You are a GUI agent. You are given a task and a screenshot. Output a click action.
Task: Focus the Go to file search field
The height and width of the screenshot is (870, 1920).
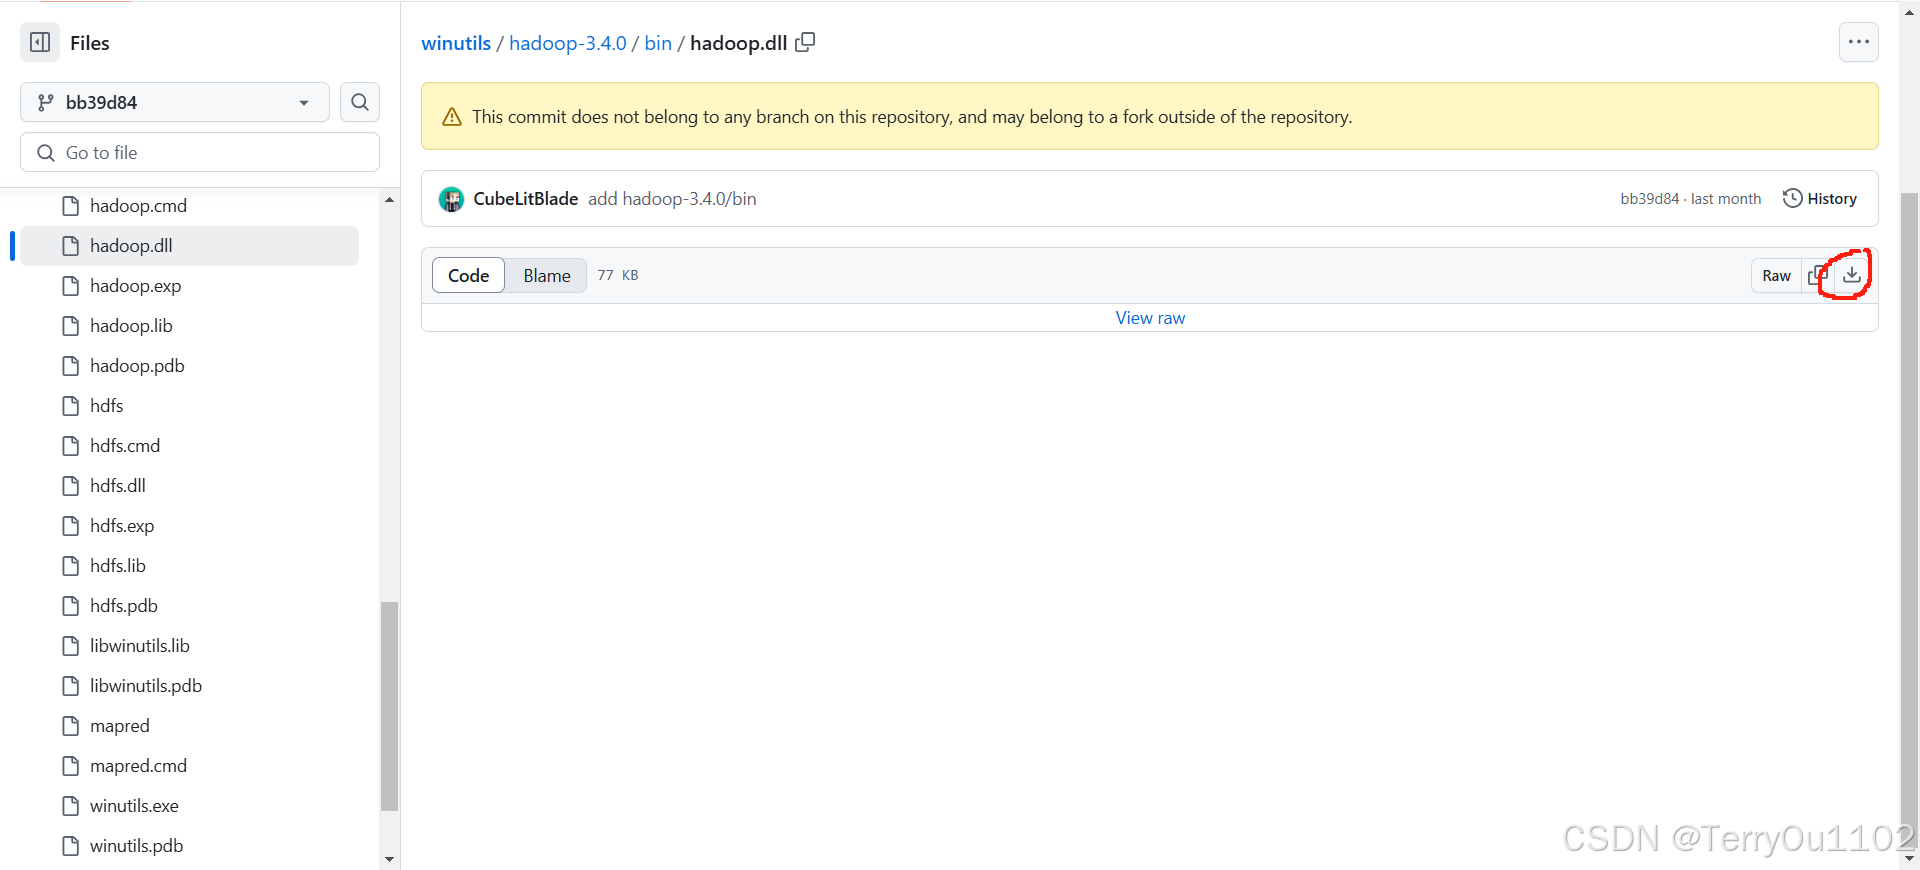[200, 153]
